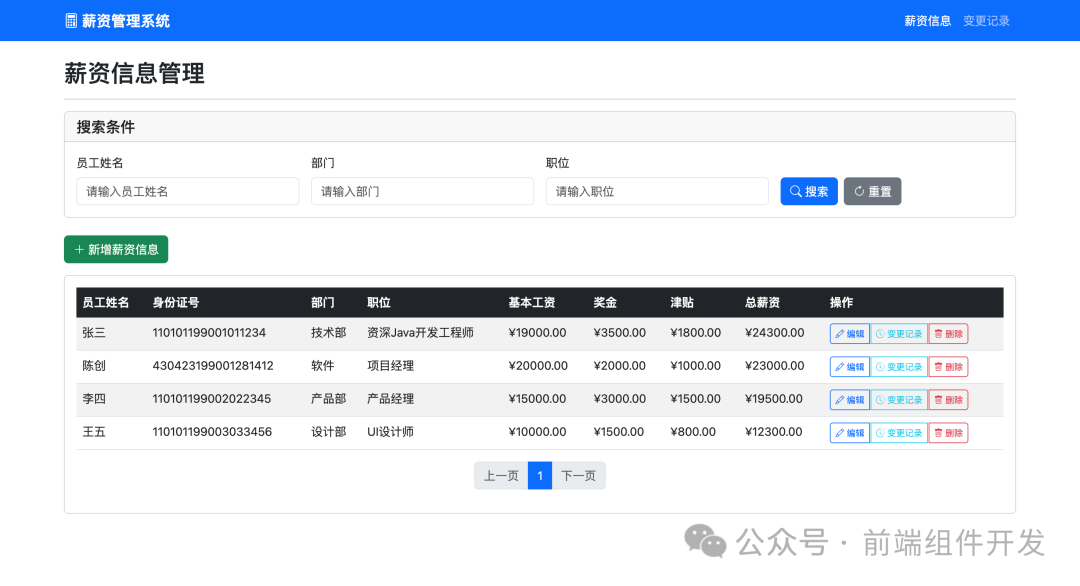Click total salary ¥19500.00
The image size is (1080, 586).
point(773,399)
